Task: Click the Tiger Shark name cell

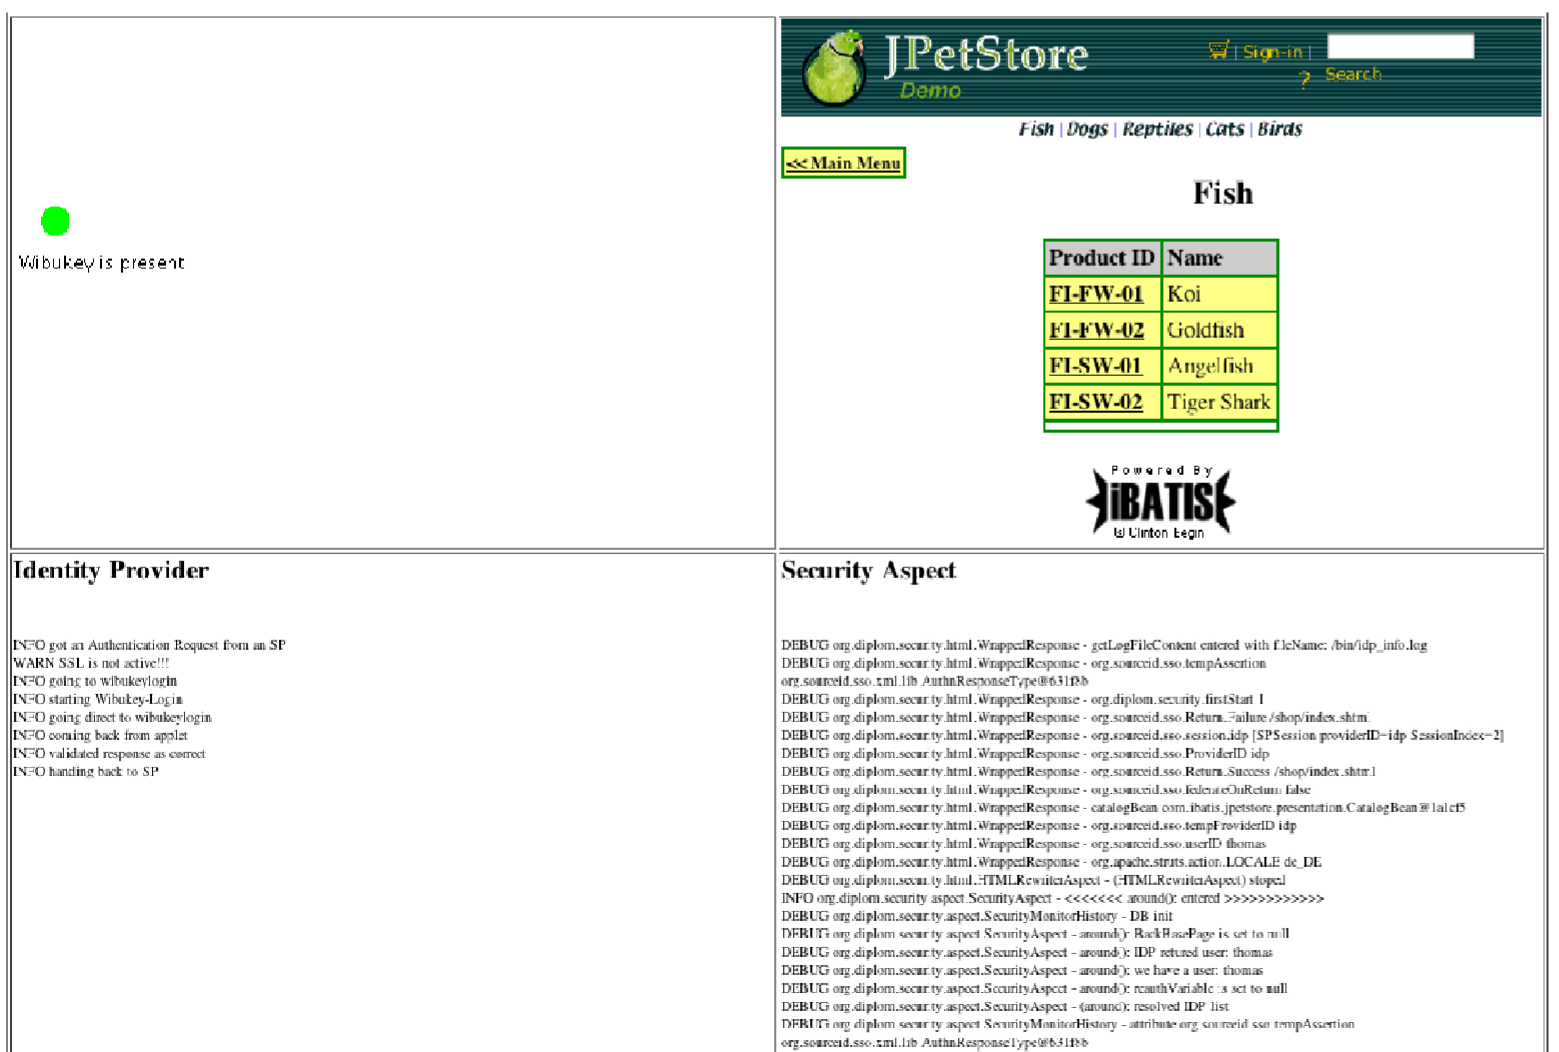Action: point(1220,402)
